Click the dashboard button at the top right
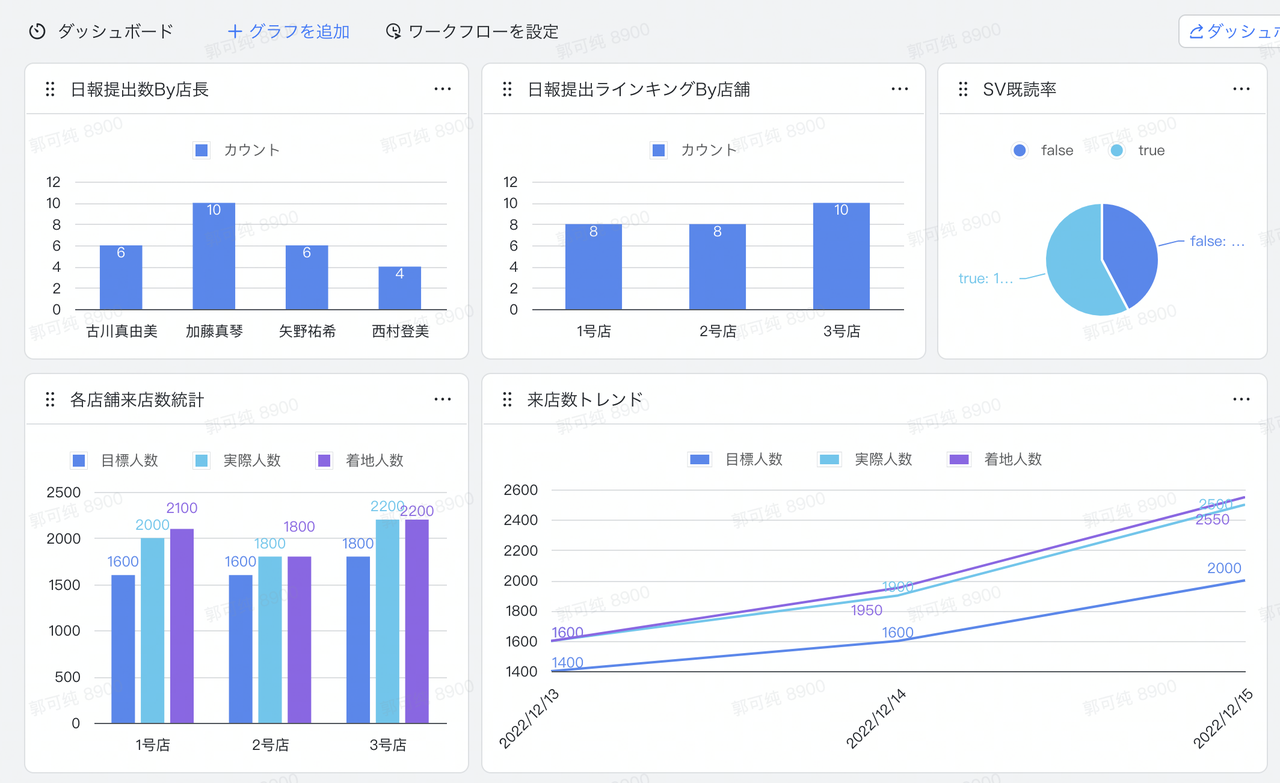Viewport: 1280px width, 783px height. (1240, 31)
